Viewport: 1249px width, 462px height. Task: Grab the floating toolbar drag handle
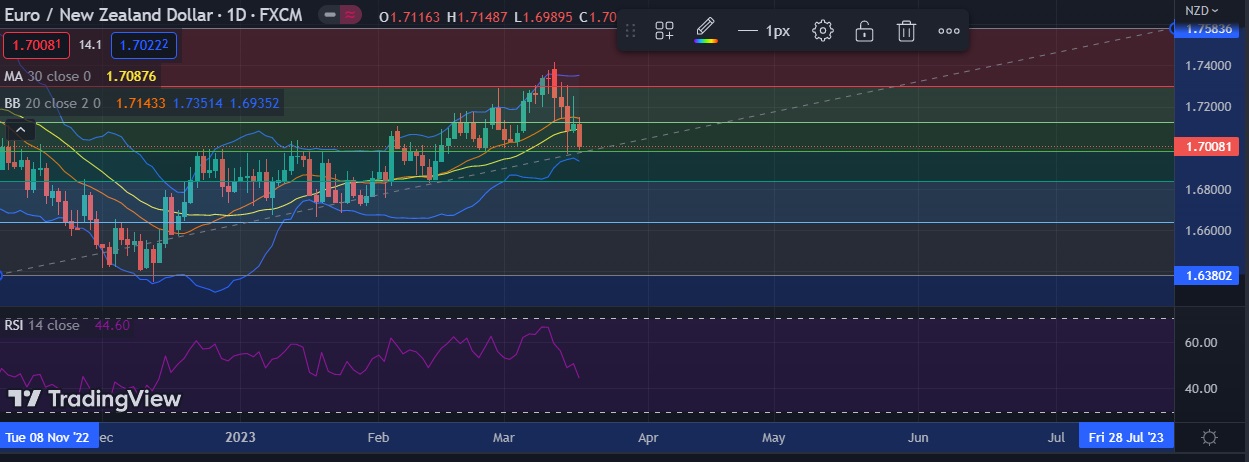point(631,31)
